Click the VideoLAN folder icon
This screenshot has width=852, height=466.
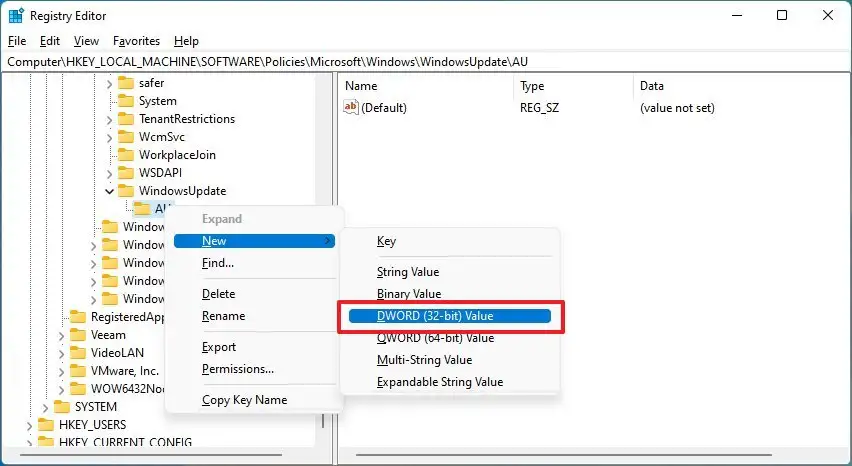[x=78, y=353]
